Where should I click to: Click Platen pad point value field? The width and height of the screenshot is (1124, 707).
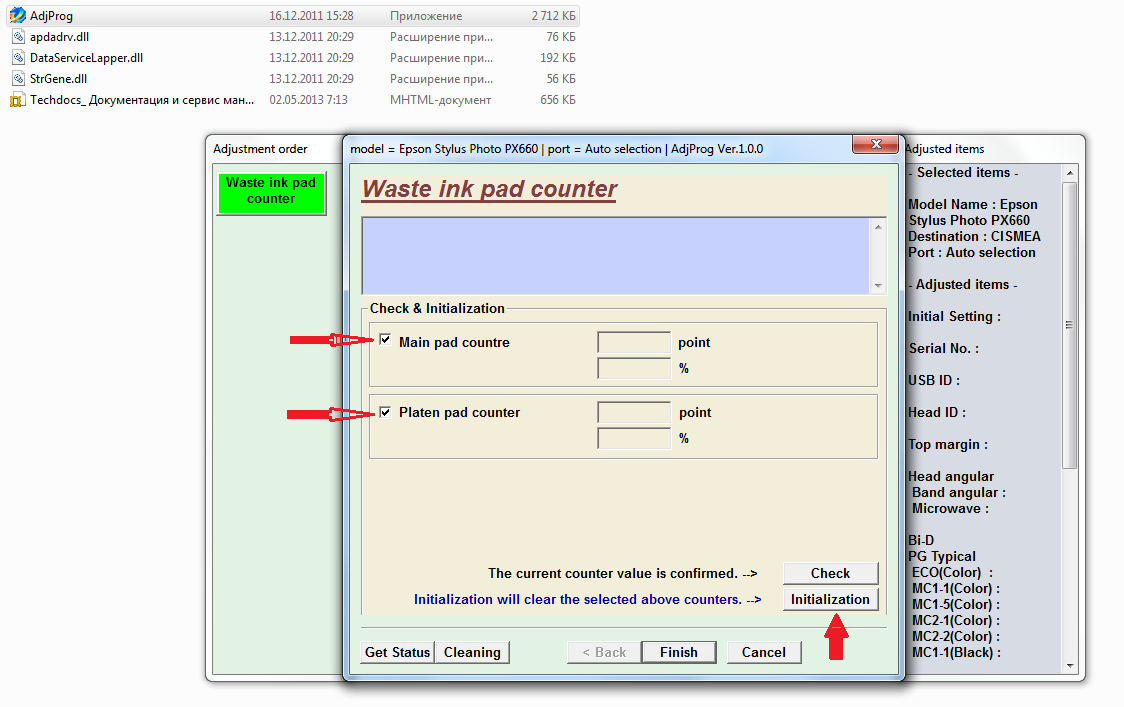pyautogui.click(x=634, y=412)
